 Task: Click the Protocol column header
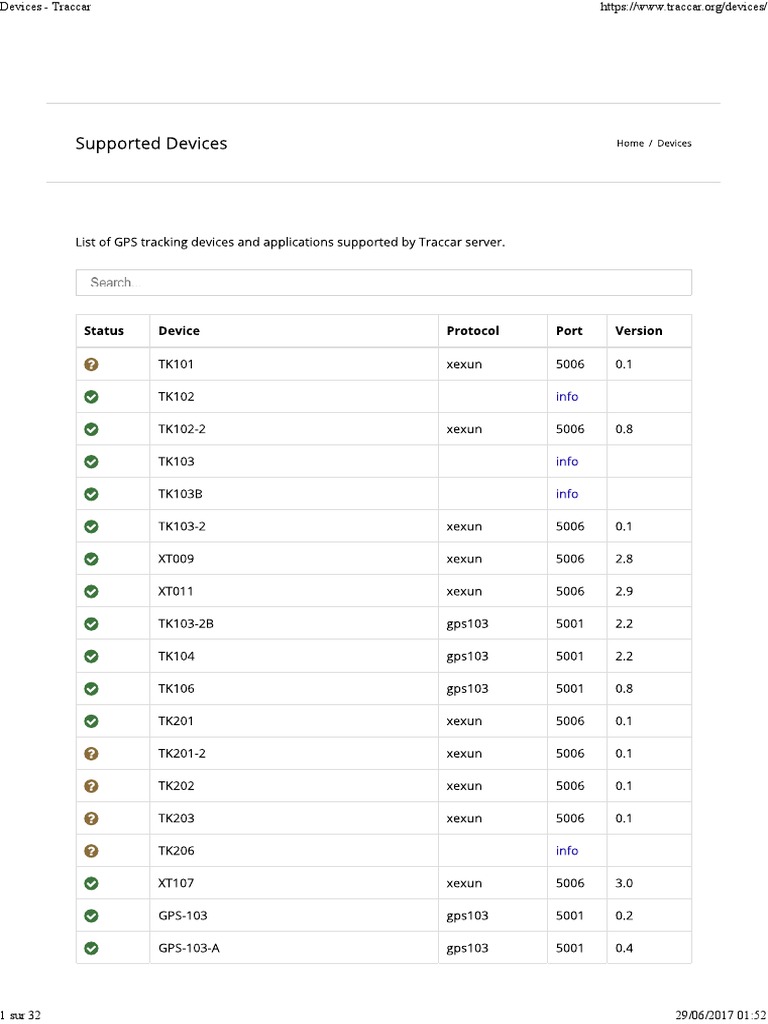click(x=473, y=331)
